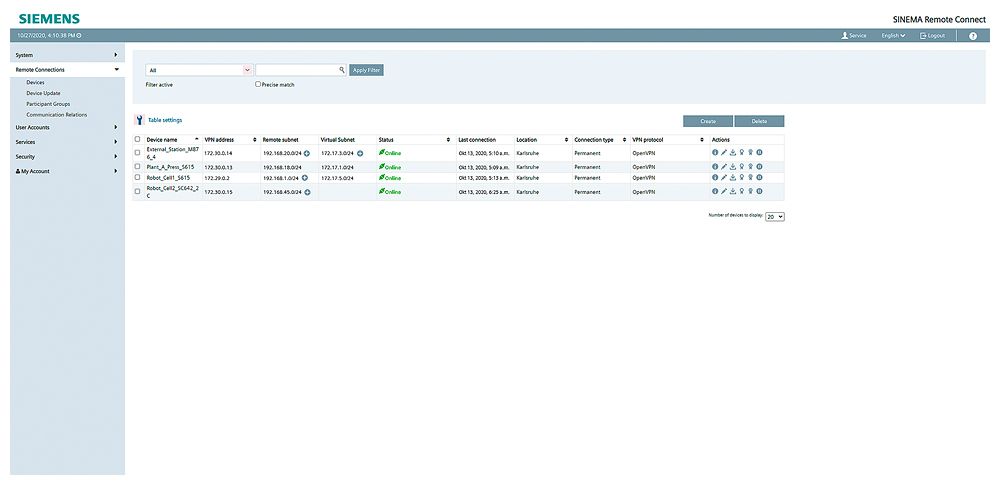Edit Robot_Cell2_SC642_2C with pencil icon
Screen dimensions: 1000x485
[x=724, y=191]
